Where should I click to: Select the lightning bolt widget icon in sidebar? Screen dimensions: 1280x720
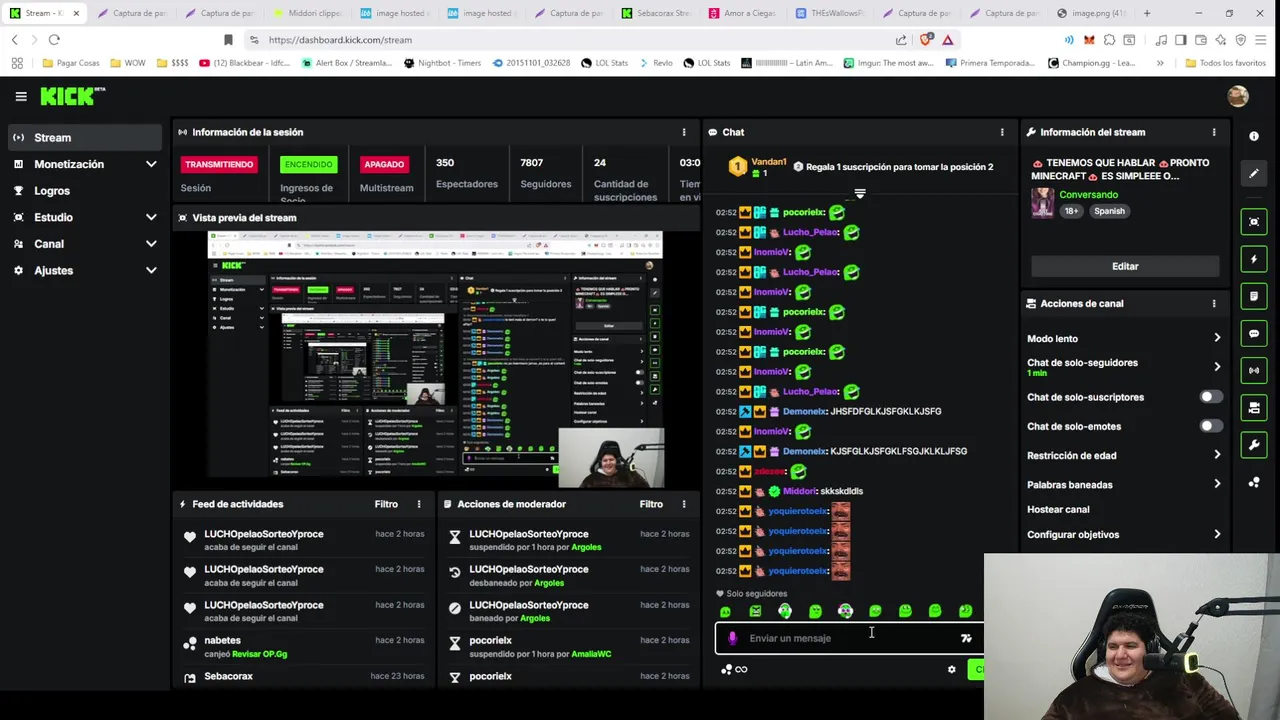1254,259
